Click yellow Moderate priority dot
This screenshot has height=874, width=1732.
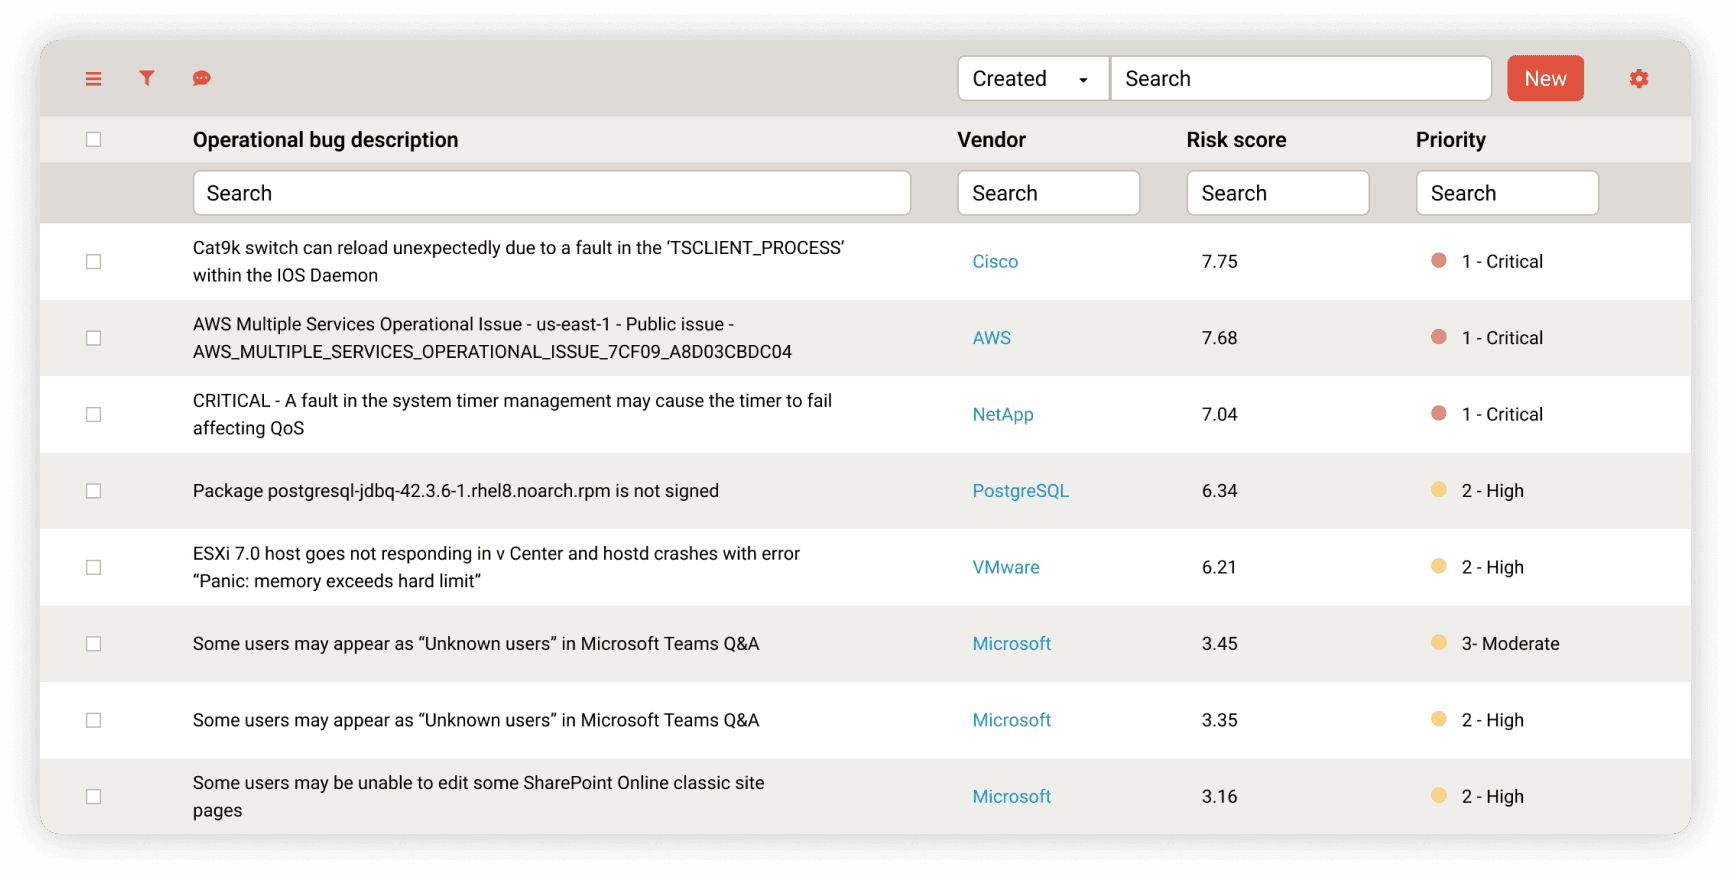point(1438,643)
